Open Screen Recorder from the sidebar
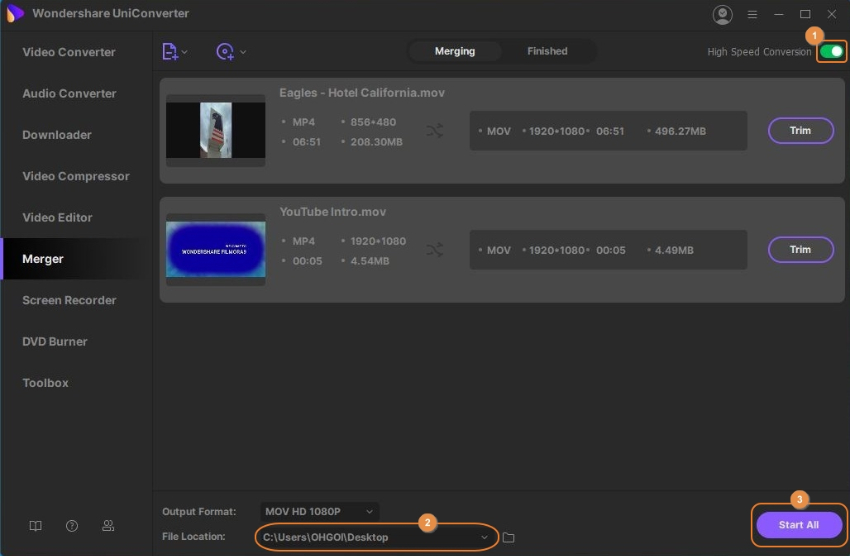850x556 pixels. [69, 300]
